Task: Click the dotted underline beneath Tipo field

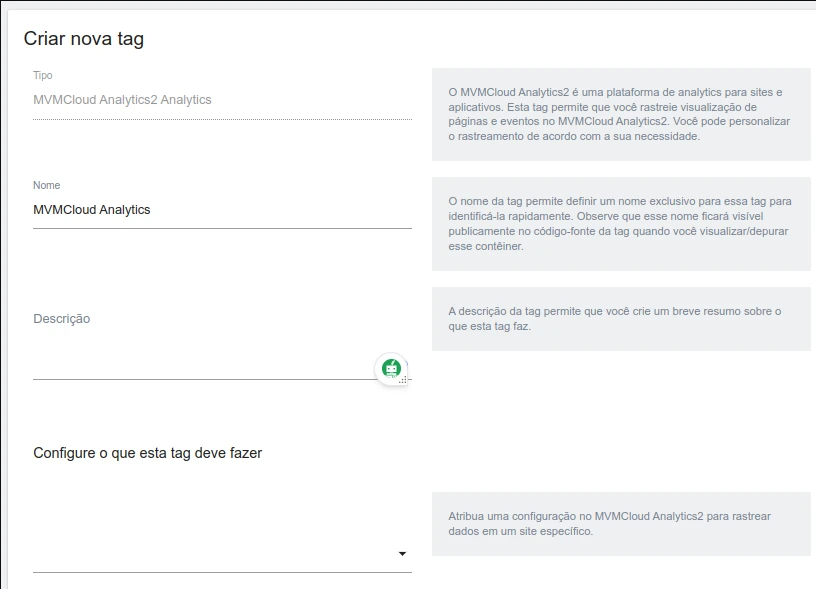Action: coord(222,119)
